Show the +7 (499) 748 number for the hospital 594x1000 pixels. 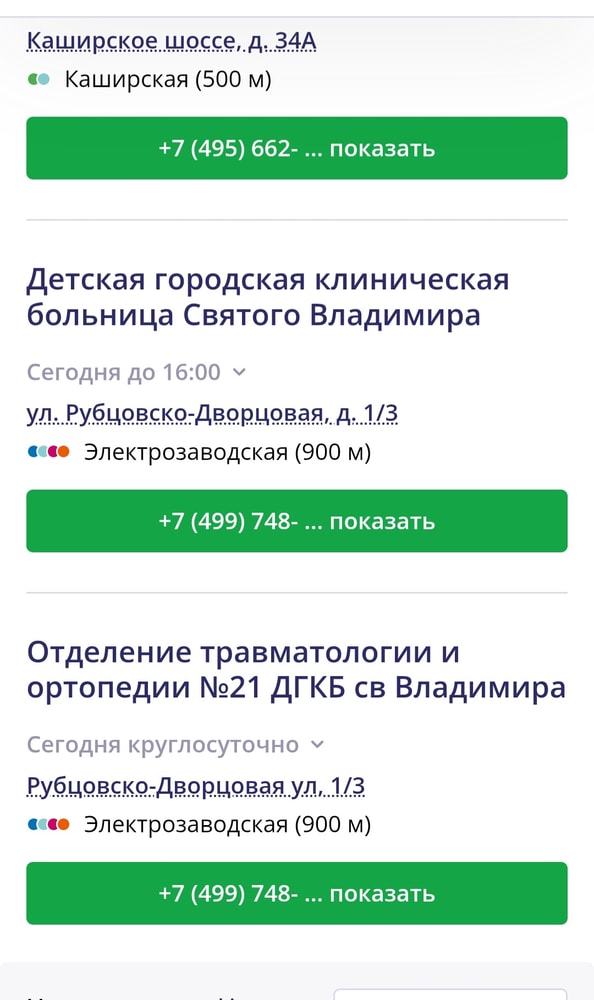coord(297,520)
